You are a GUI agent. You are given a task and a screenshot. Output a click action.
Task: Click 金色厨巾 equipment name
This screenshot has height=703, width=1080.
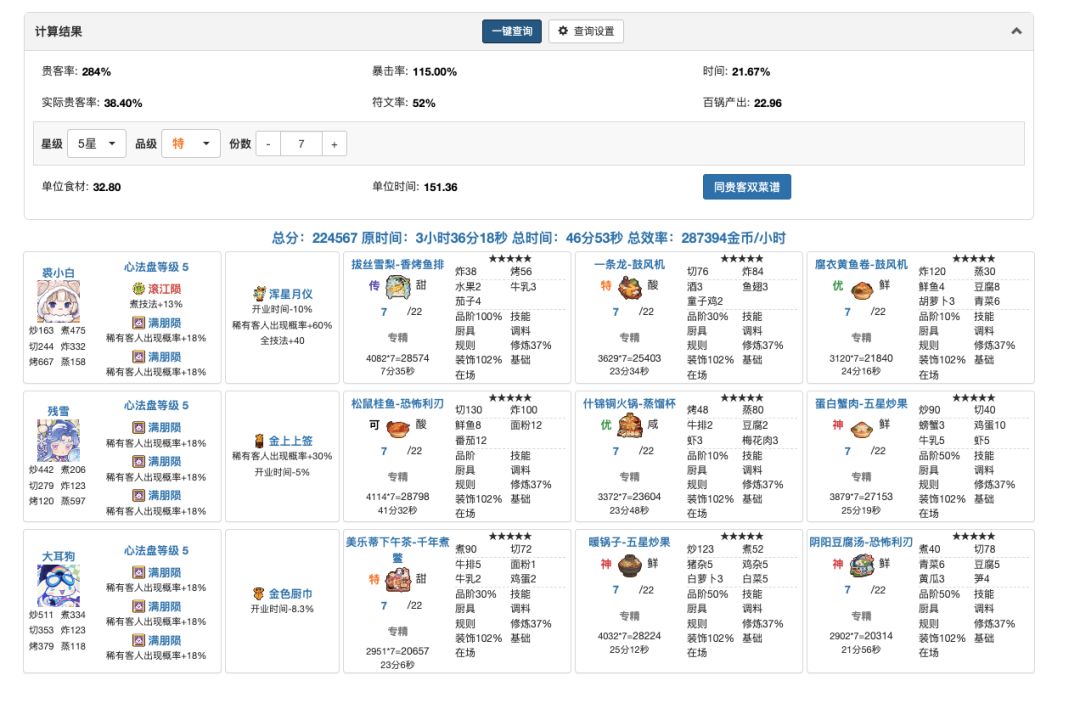click(291, 594)
